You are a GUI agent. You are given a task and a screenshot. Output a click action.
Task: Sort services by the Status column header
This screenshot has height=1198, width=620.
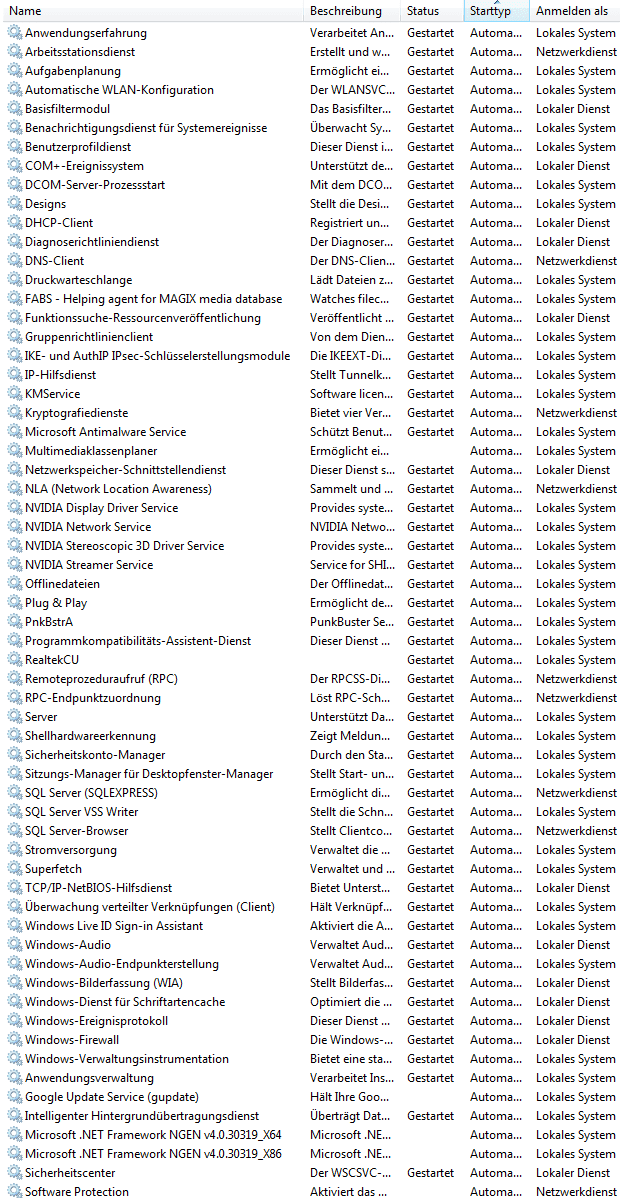(x=432, y=11)
